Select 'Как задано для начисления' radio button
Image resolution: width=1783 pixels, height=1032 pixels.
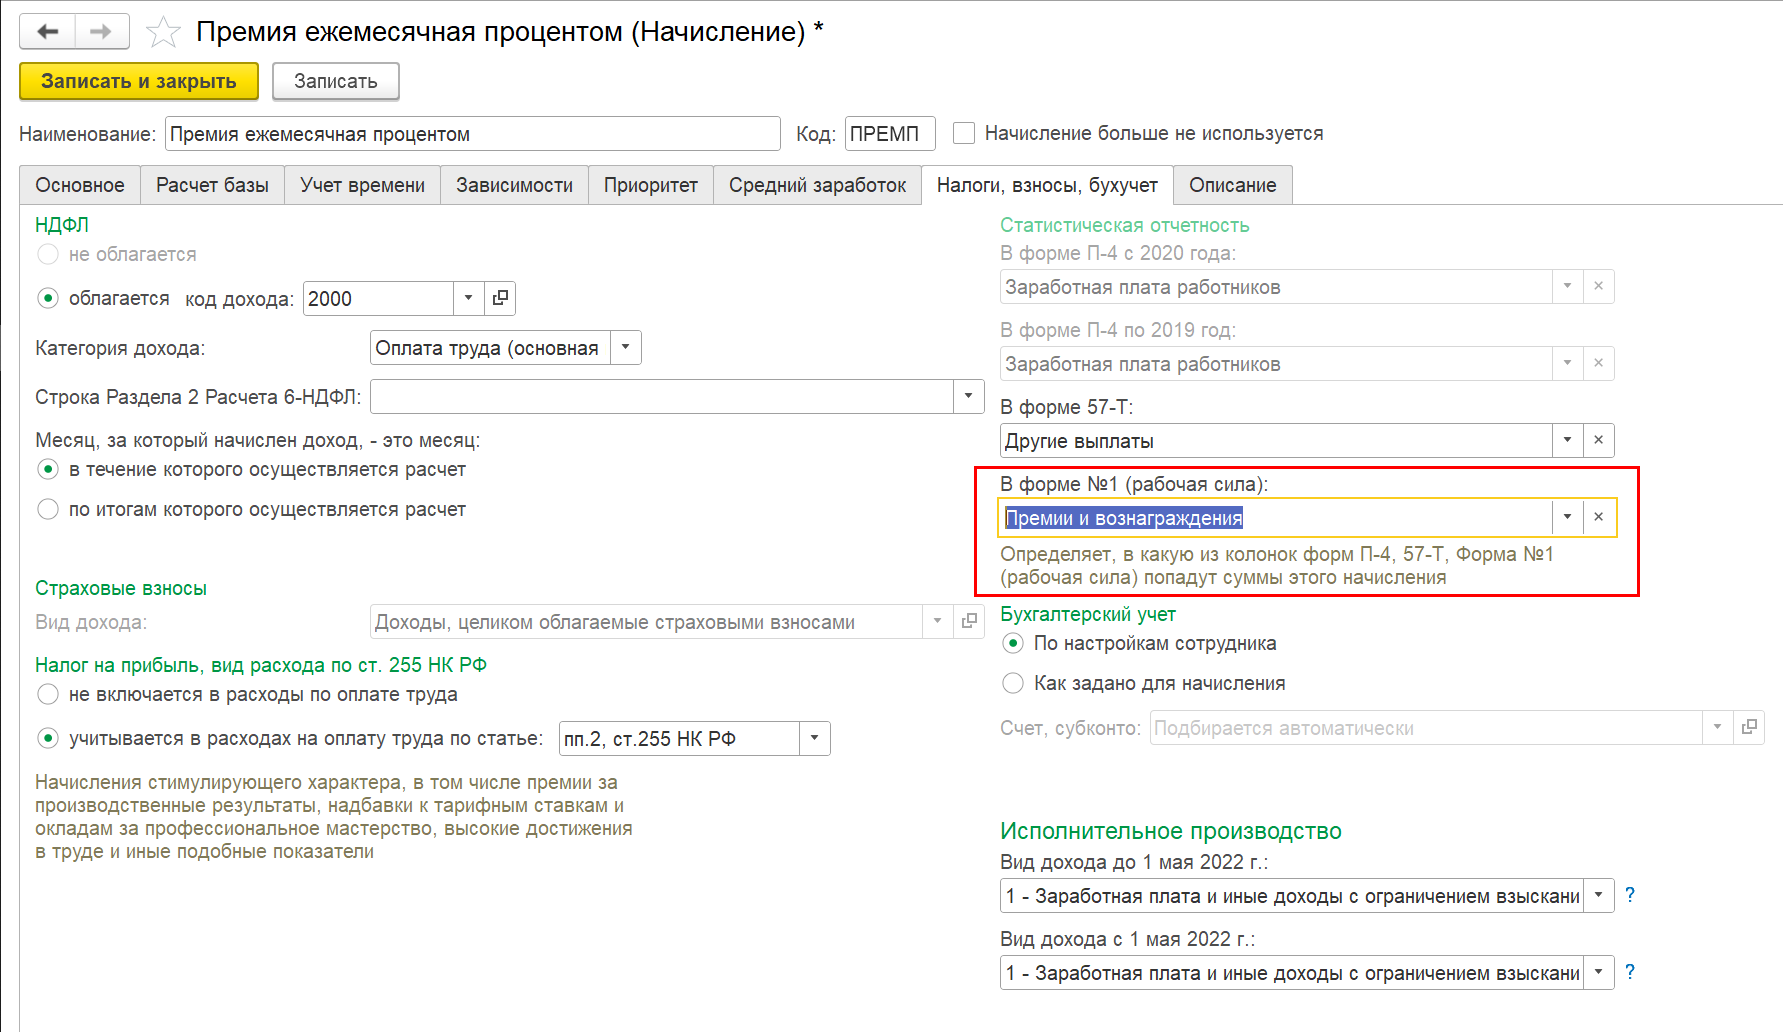1013,683
